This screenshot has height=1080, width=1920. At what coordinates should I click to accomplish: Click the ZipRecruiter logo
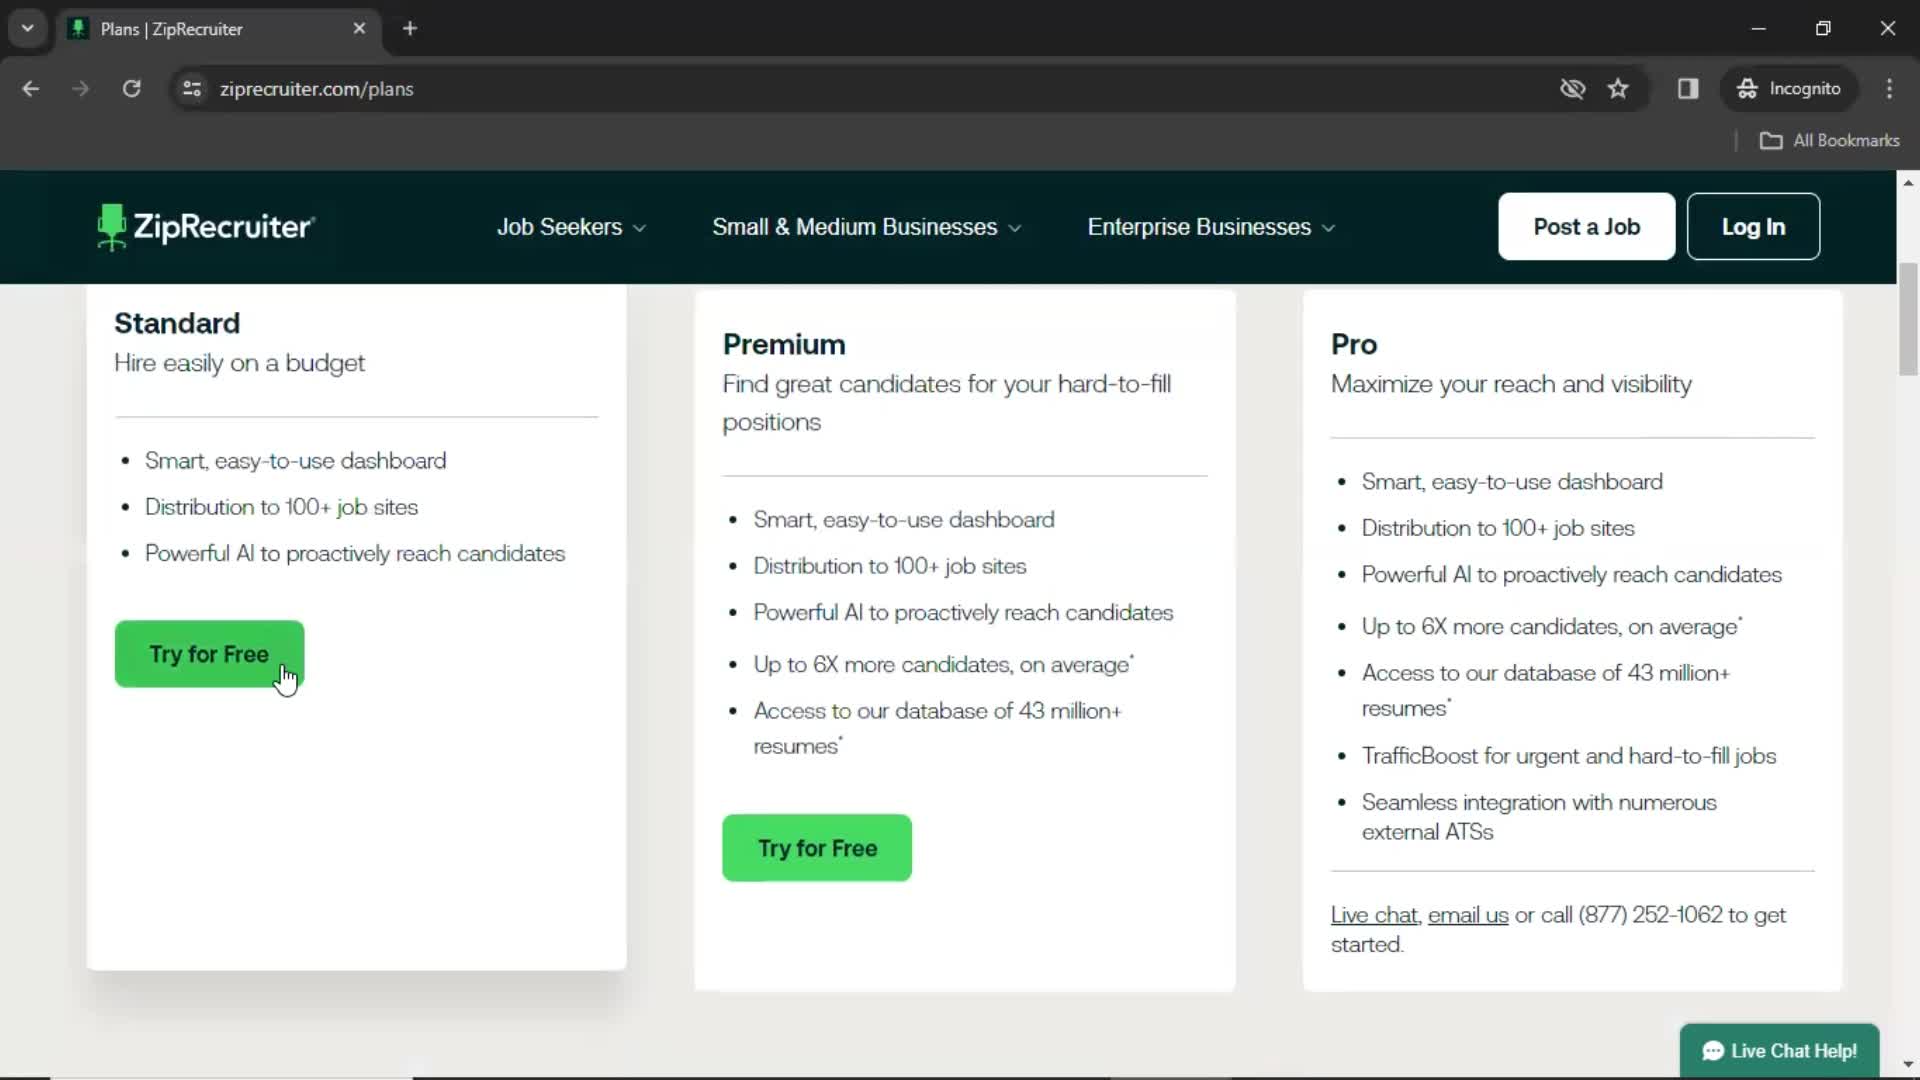(206, 227)
